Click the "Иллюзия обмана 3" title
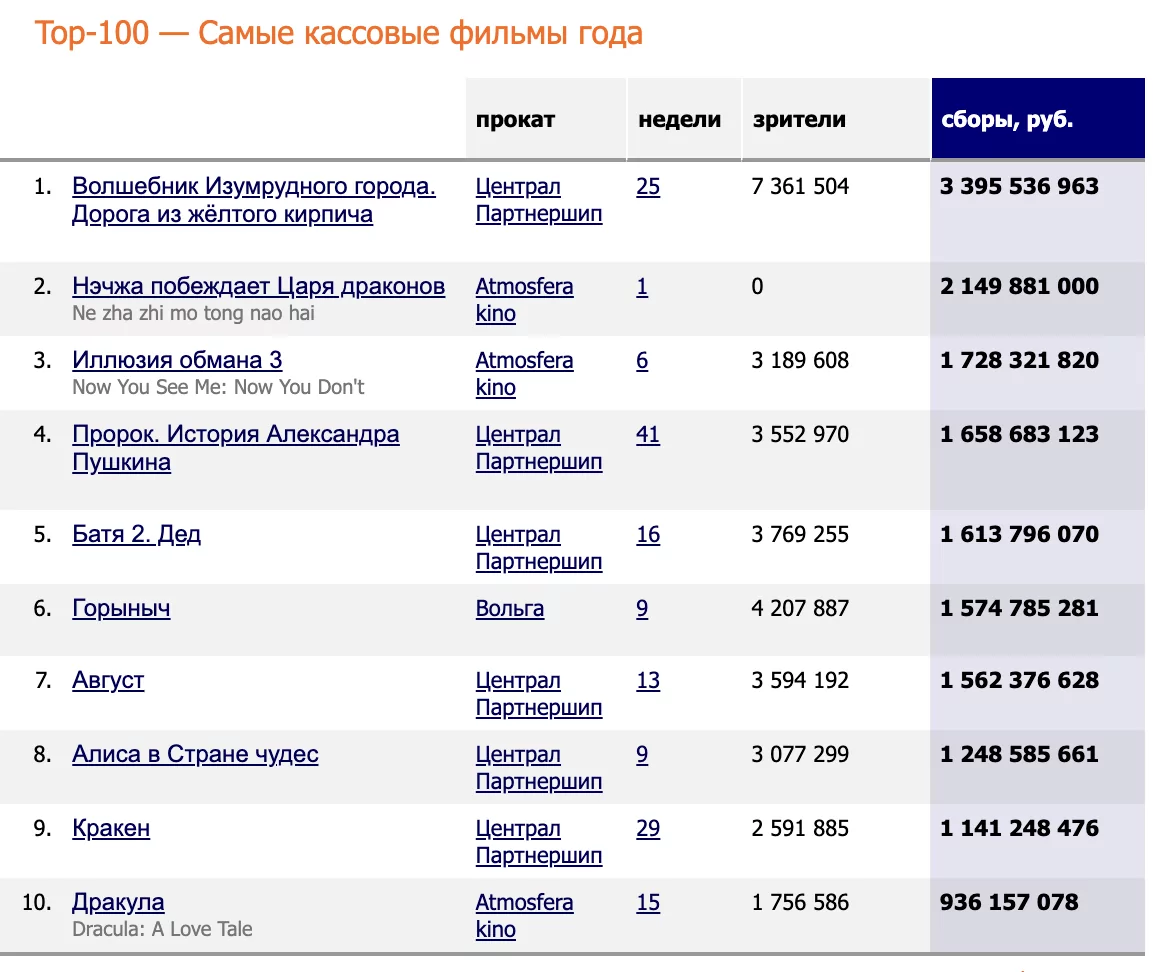This screenshot has height=972, width=1162. pyautogui.click(x=177, y=361)
